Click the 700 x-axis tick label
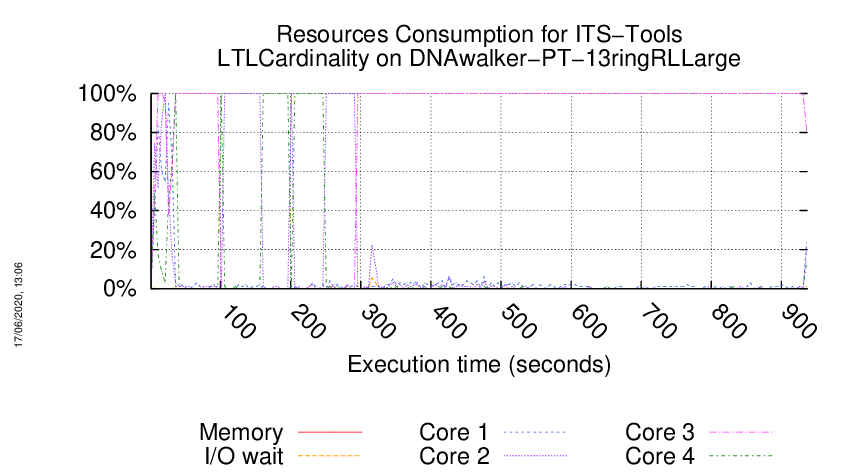 (659, 323)
